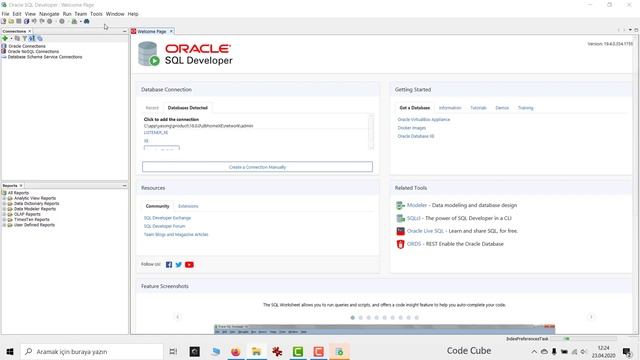Click the ORDS shield icon

(x=400, y=244)
